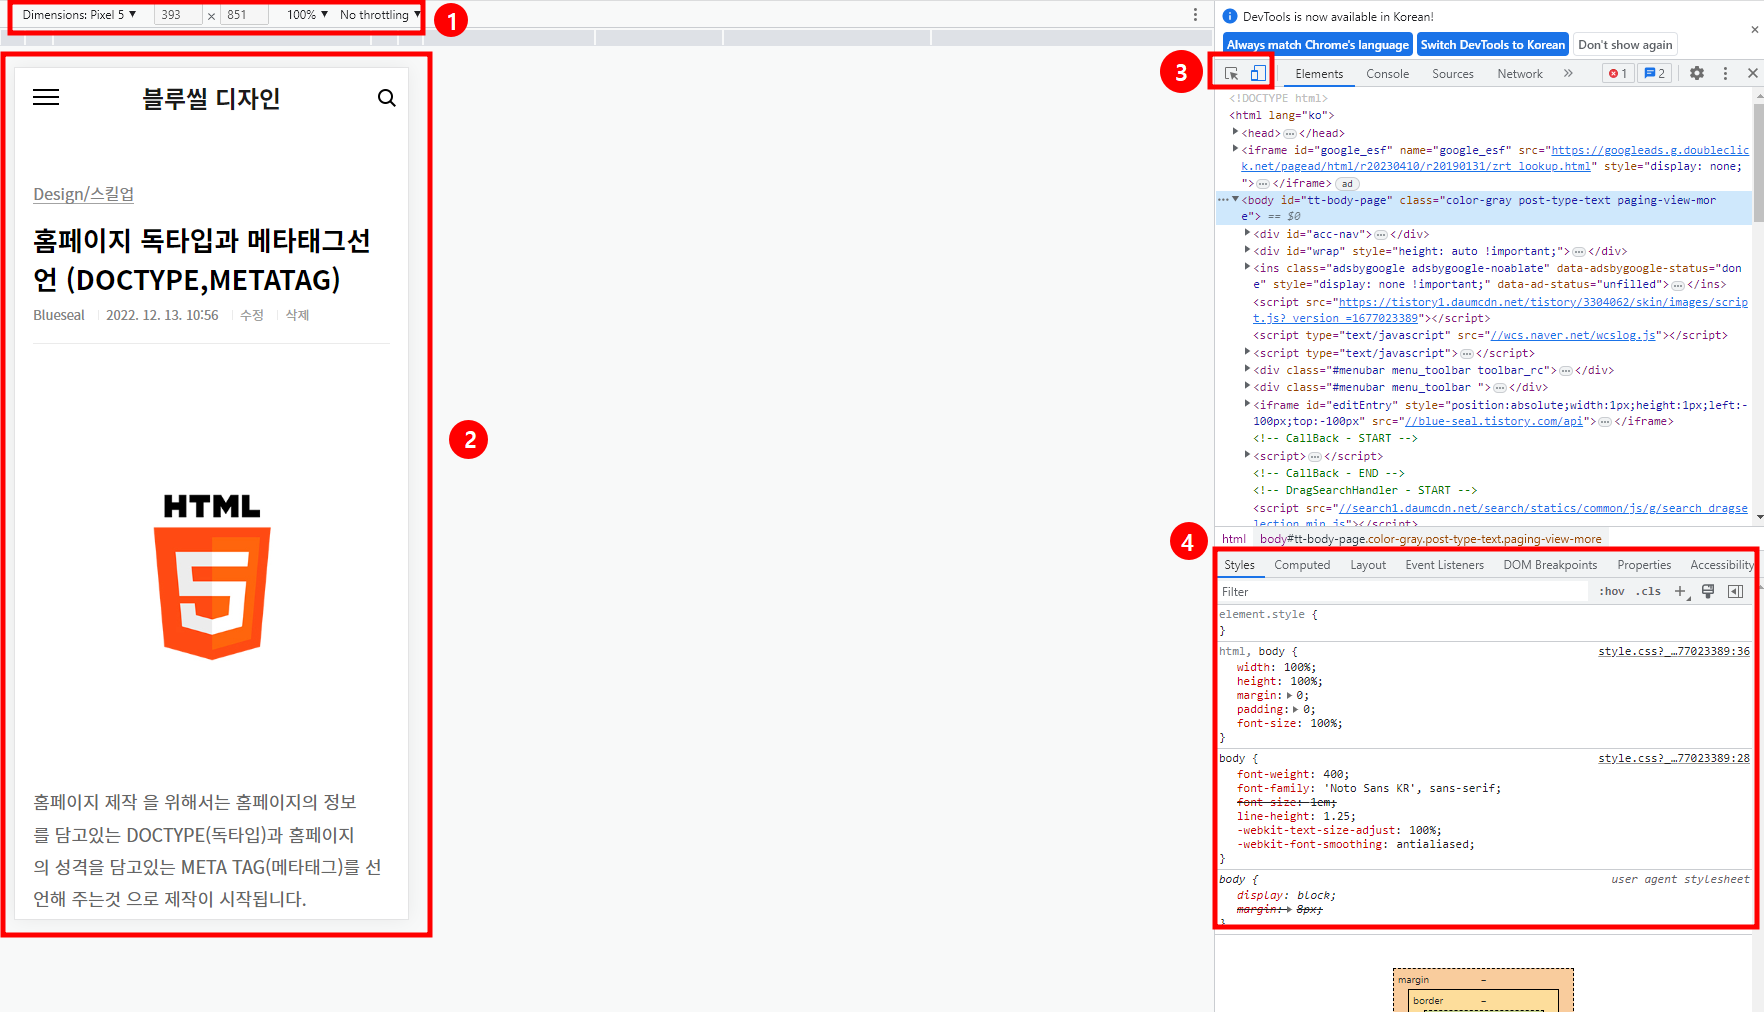Toggle :hov element state panel

1612,591
